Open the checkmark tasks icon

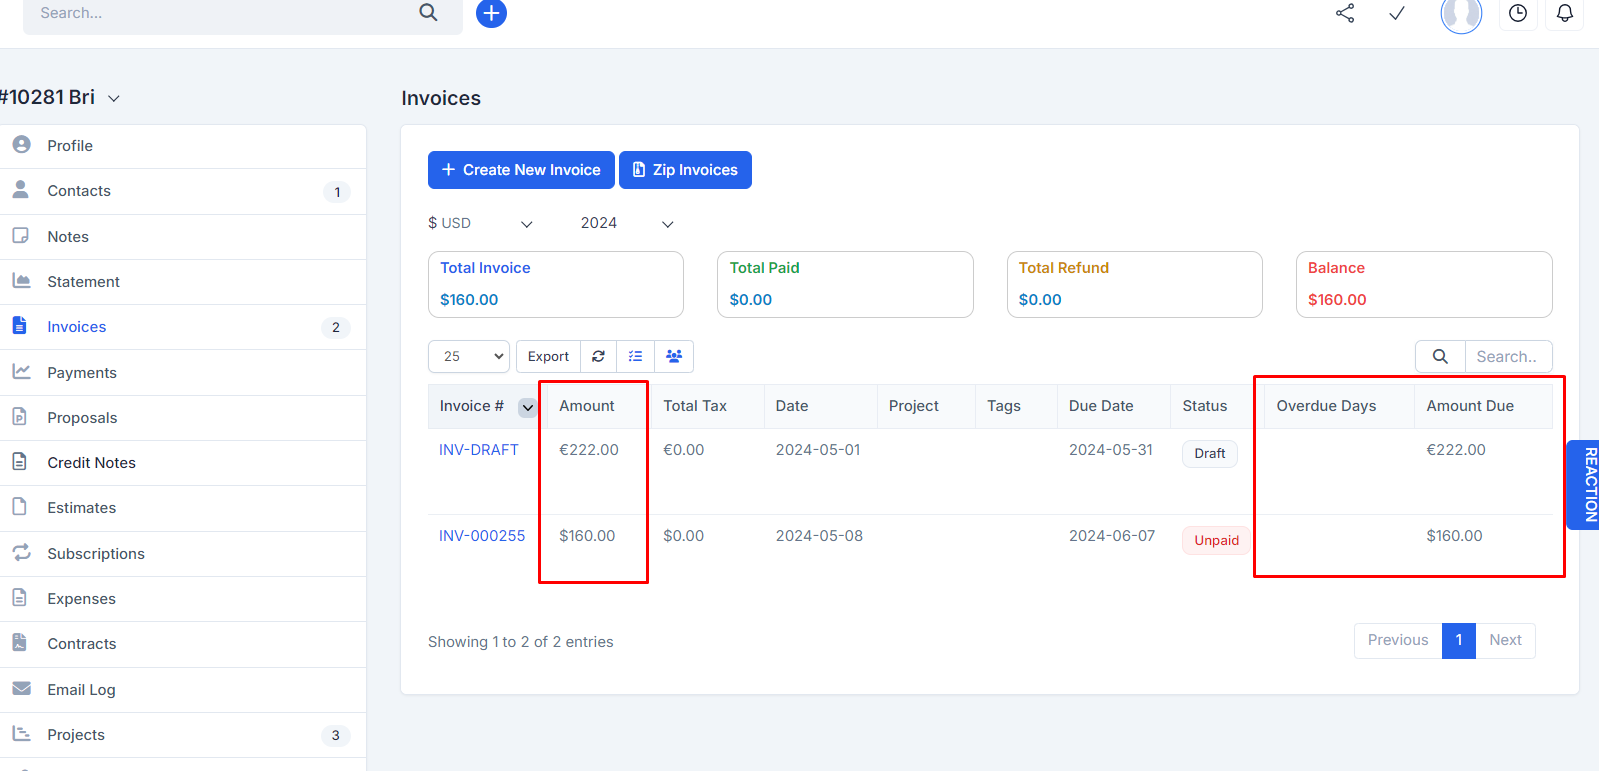pos(1397,13)
